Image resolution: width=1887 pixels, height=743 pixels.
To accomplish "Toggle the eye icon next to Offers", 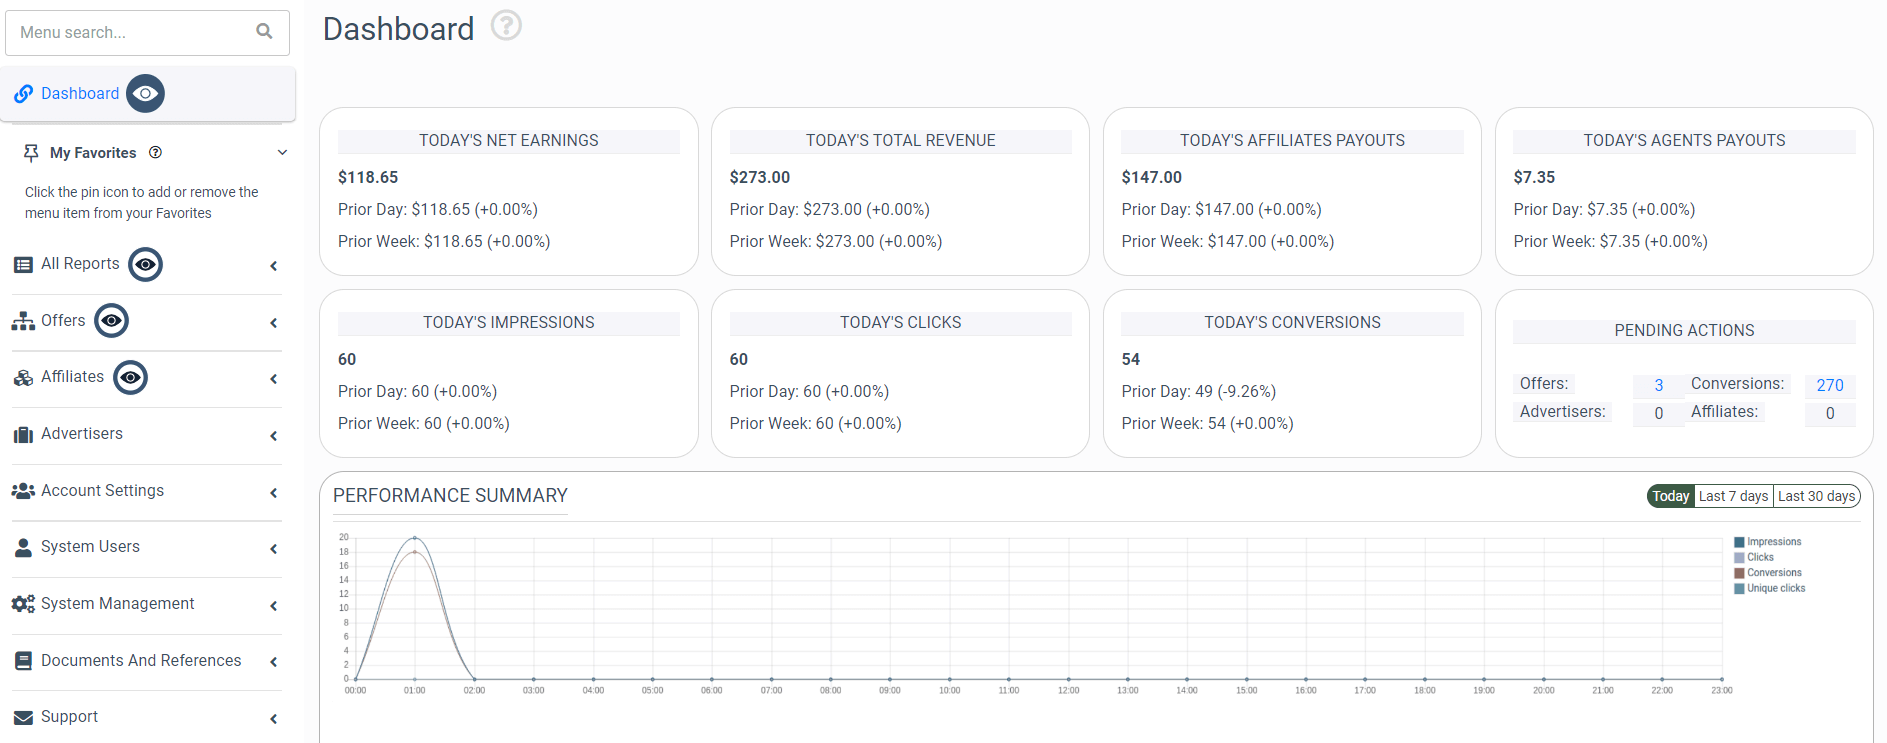I will pos(112,321).
